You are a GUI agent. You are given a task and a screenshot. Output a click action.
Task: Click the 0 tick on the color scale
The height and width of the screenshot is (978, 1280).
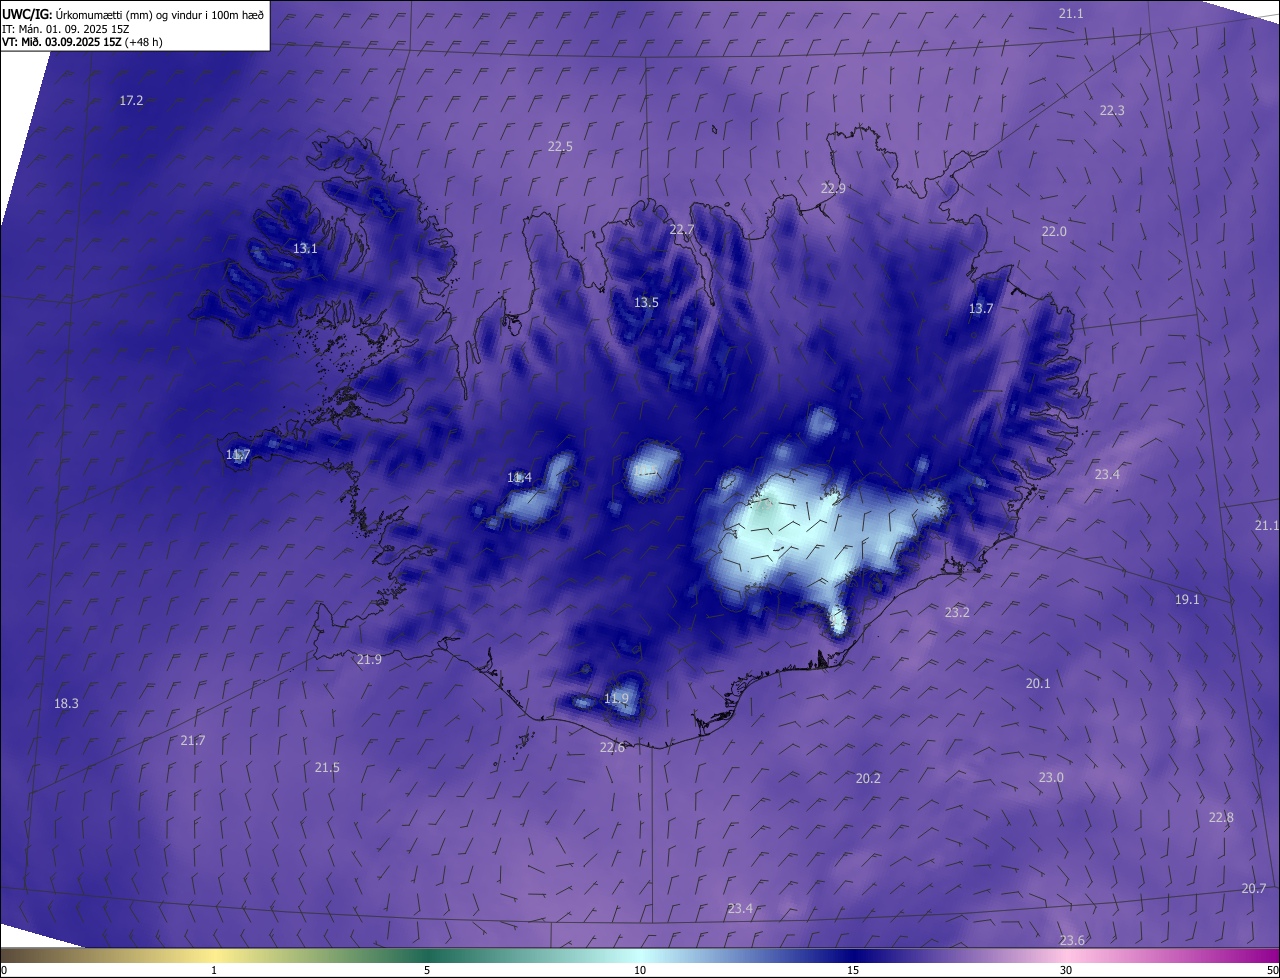pyautogui.click(x=3, y=970)
